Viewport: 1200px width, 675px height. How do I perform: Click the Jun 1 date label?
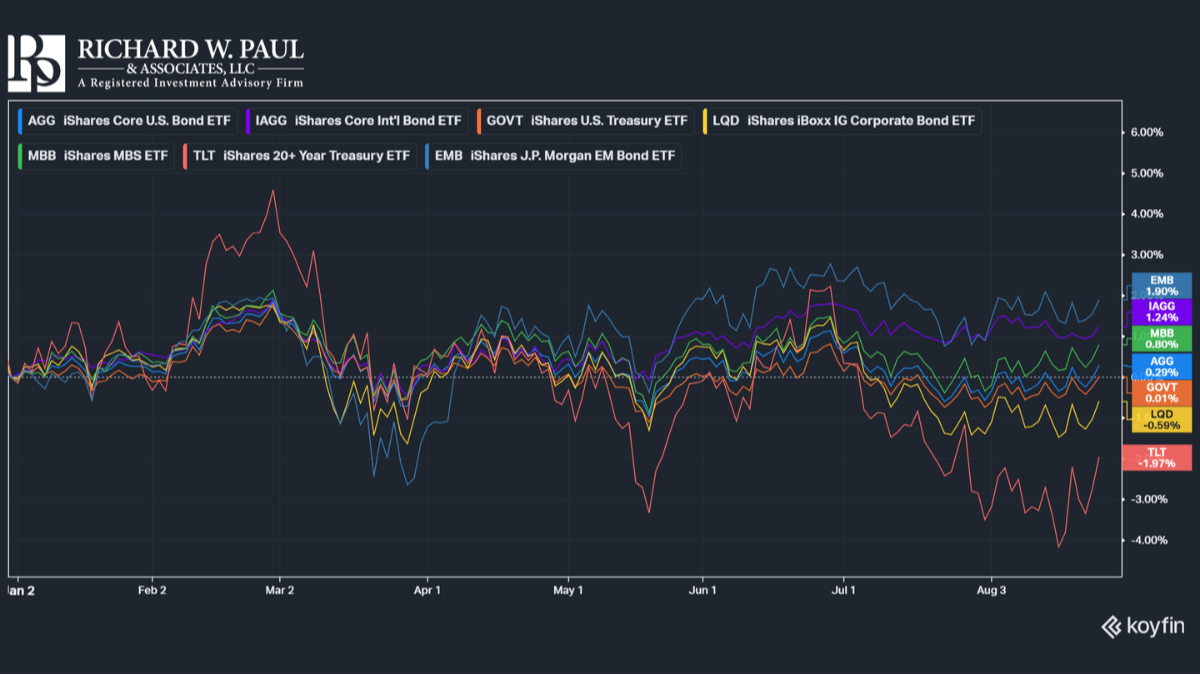point(703,590)
